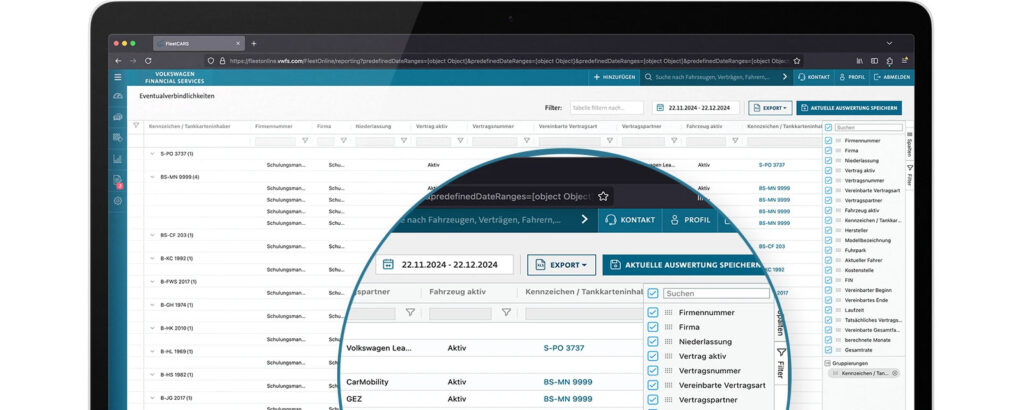Toggle the FIN column checkbox
Screen dimensions: 1024x410
[829, 280]
